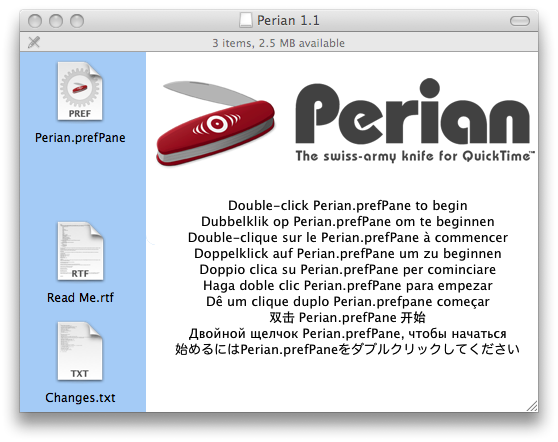
Task: Click the window minimize button
Action: coord(56,21)
